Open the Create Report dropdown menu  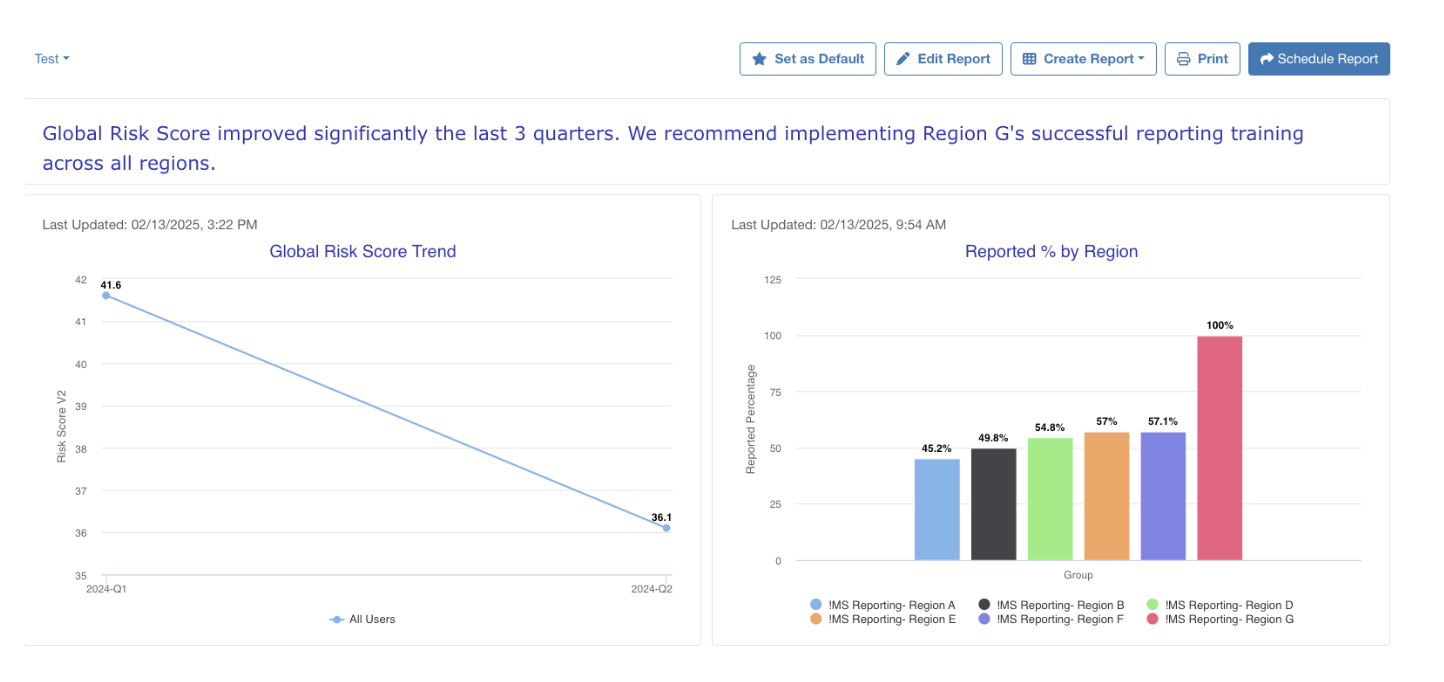click(x=1083, y=58)
